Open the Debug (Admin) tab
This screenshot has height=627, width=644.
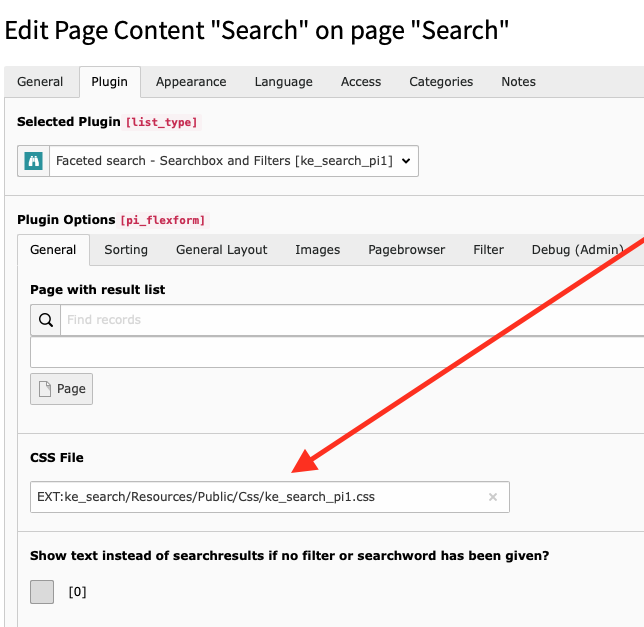coord(577,250)
